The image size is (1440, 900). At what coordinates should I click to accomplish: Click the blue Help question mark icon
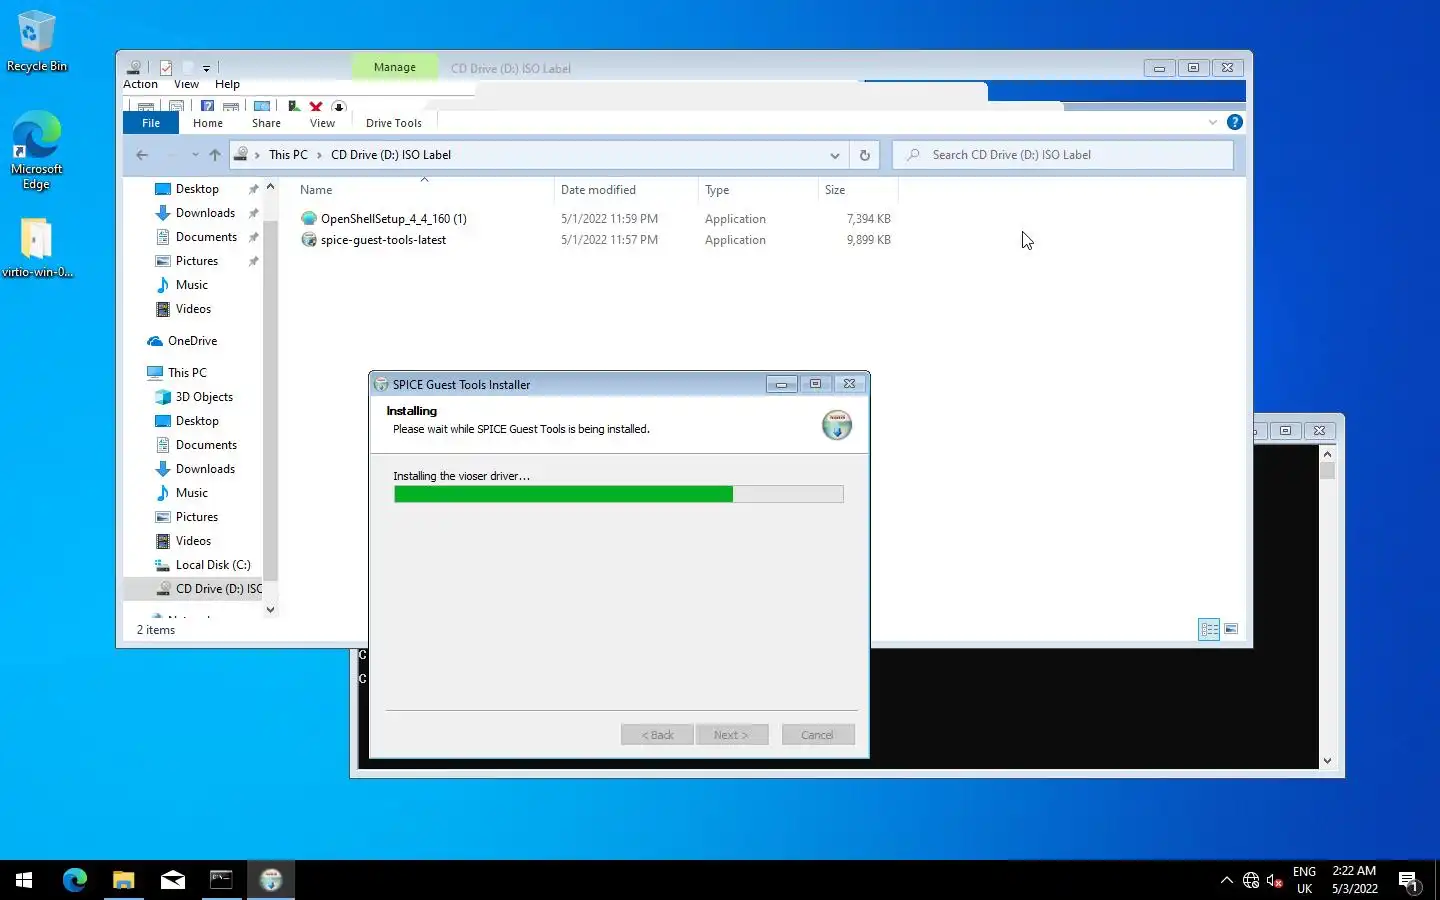[1235, 122]
